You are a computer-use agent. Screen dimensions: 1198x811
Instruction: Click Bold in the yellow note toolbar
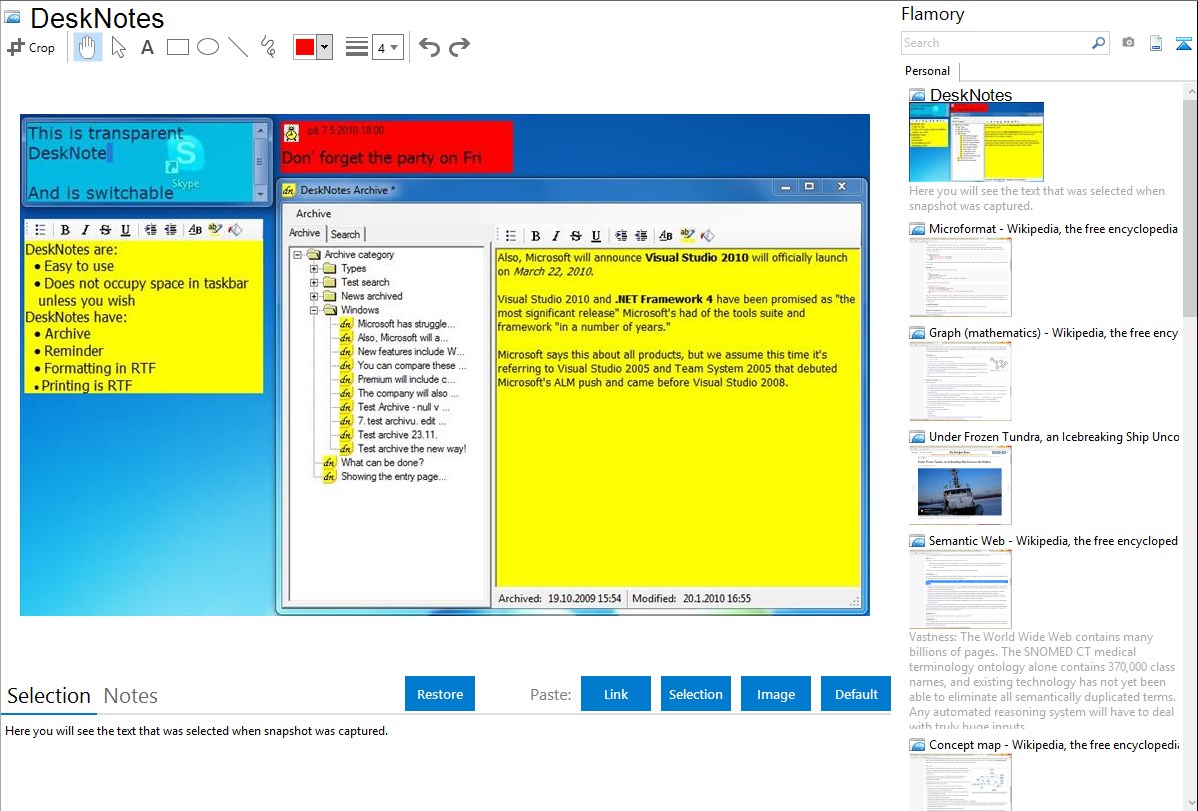pyautogui.click(x=65, y=230)
